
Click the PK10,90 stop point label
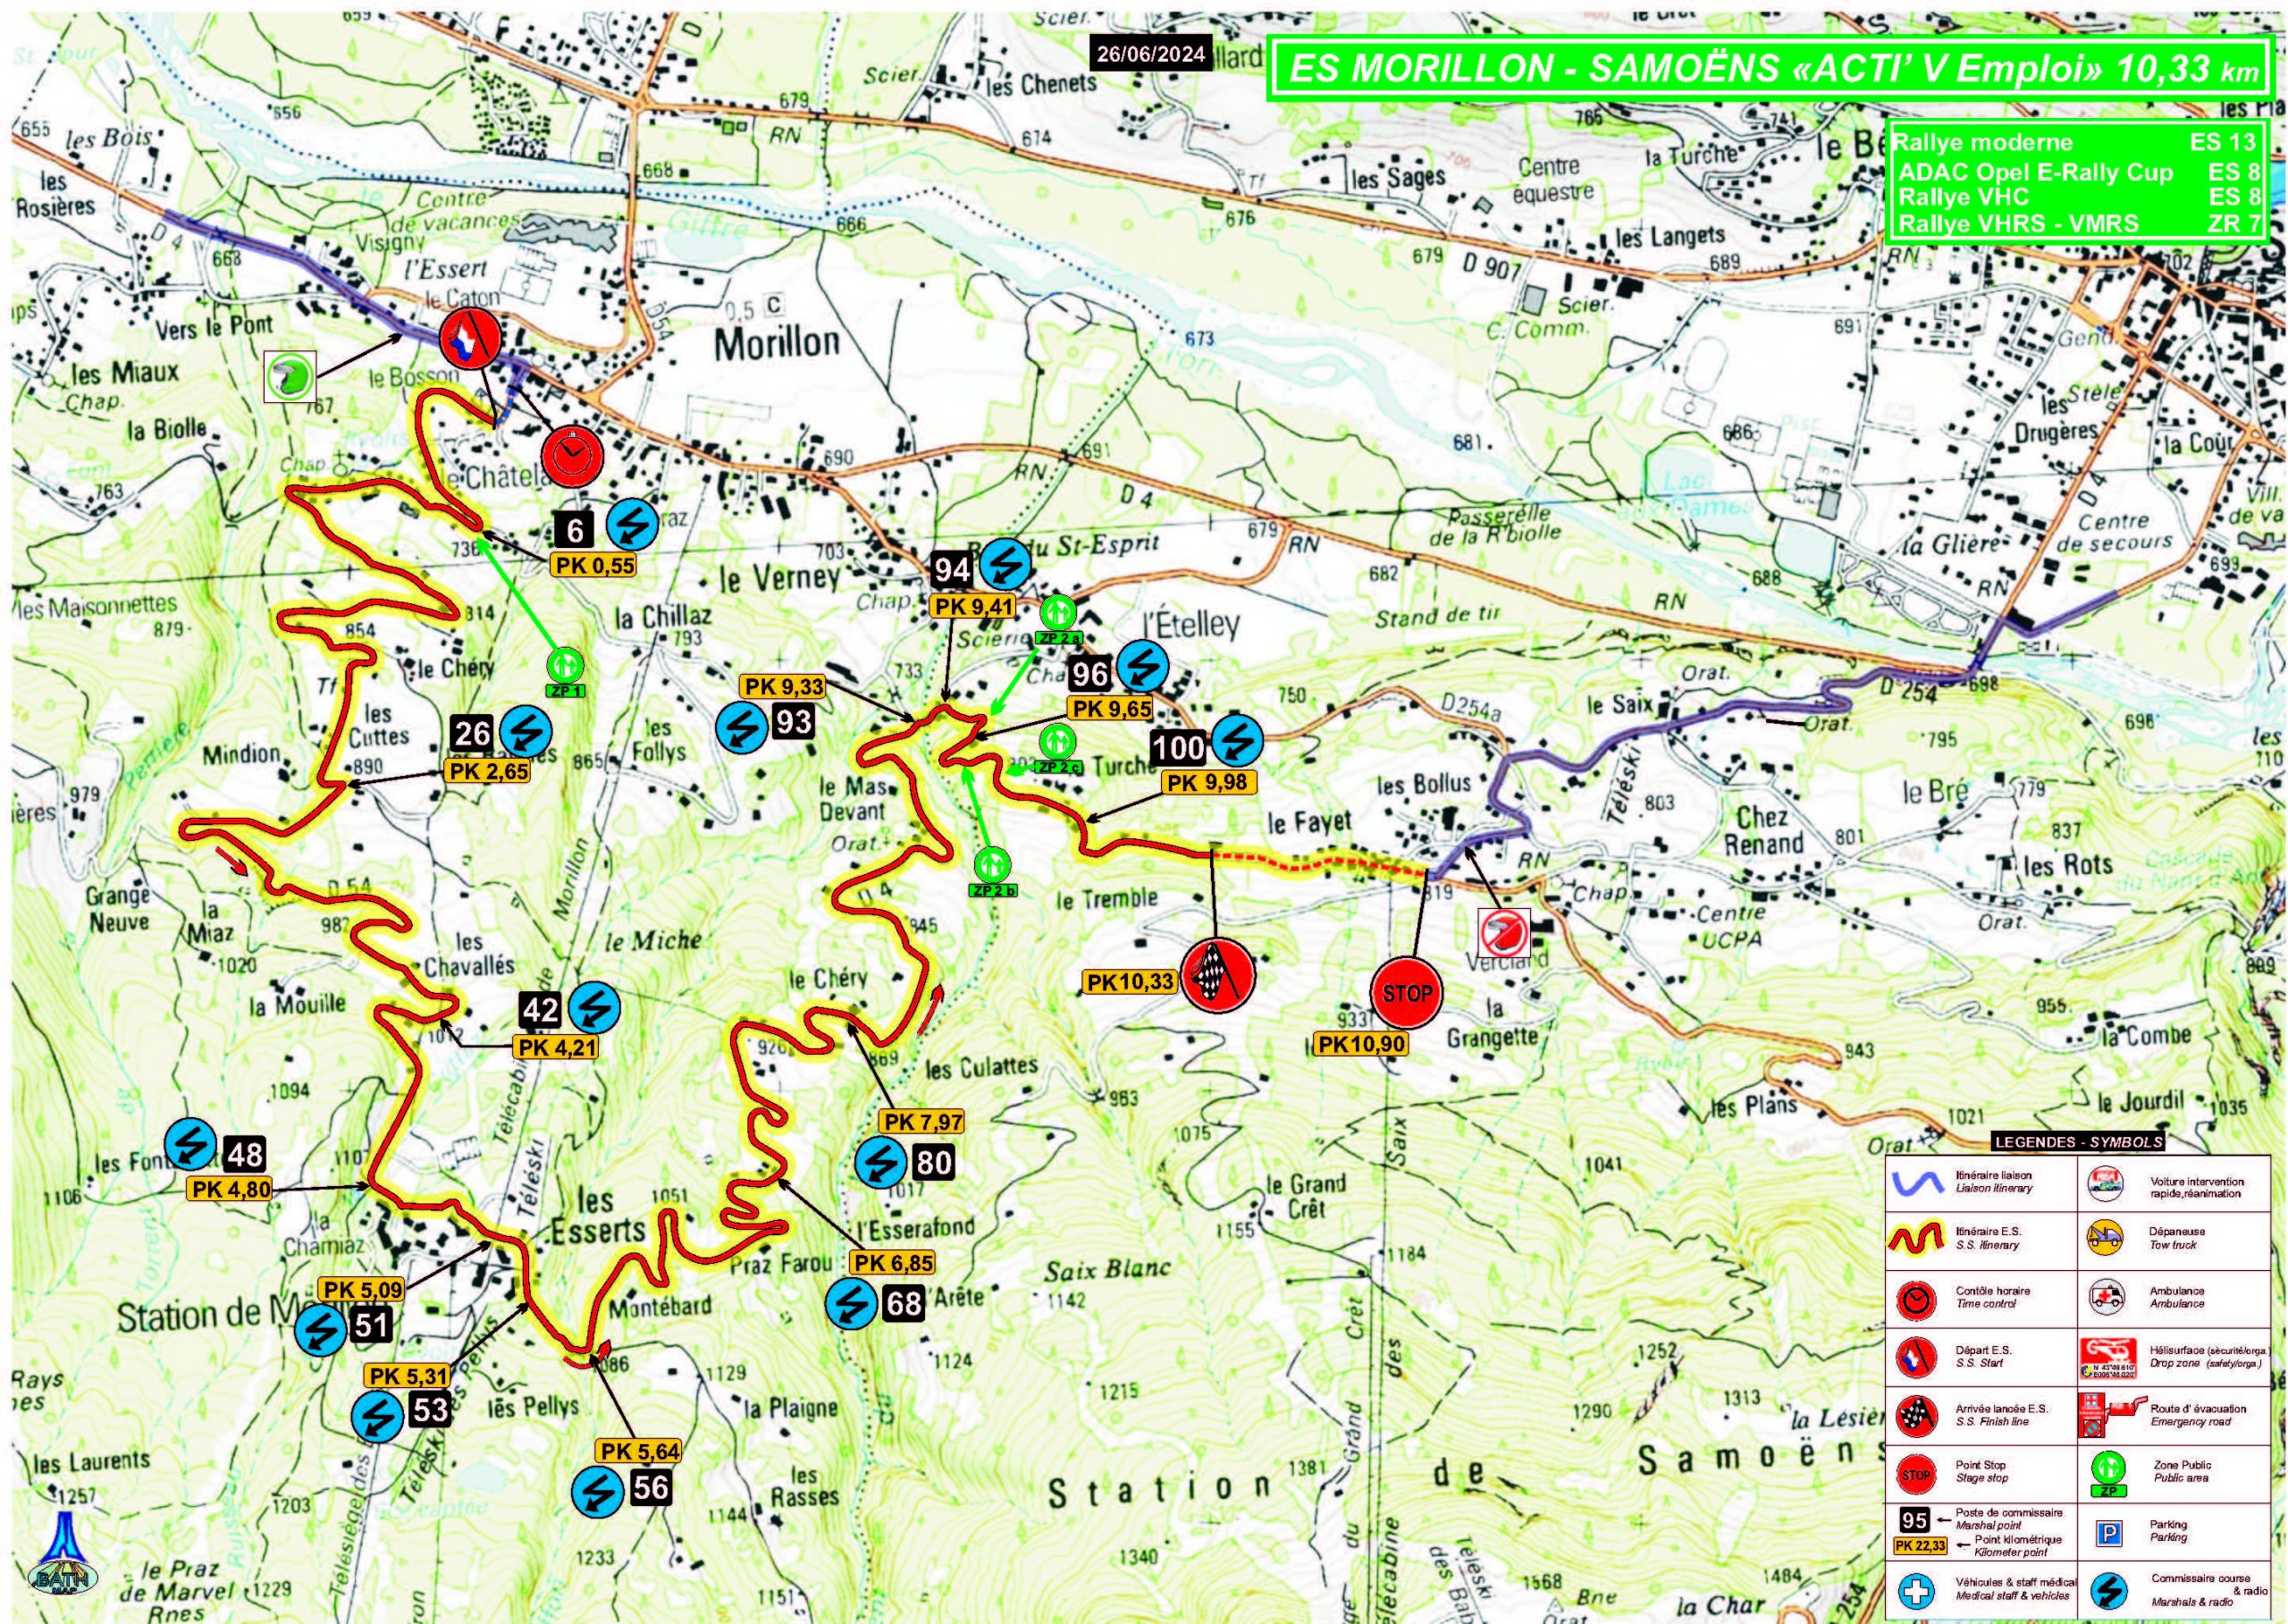(1361, 1044)
